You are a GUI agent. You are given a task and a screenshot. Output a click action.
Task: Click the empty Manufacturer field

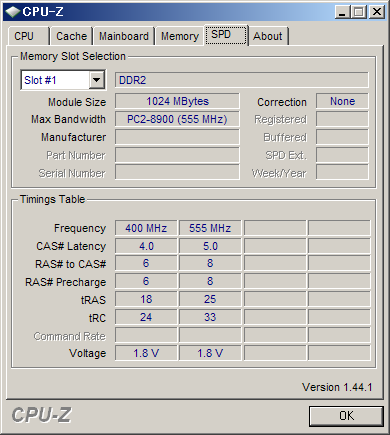(177, 137)
